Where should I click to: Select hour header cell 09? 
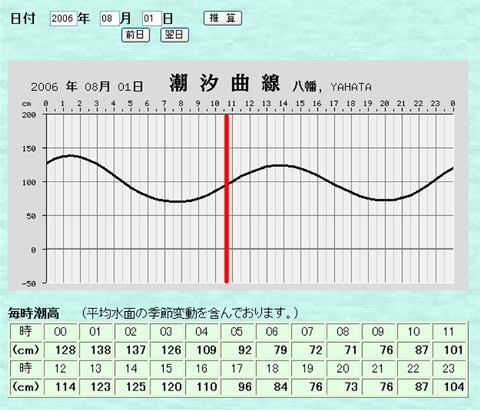379,332
